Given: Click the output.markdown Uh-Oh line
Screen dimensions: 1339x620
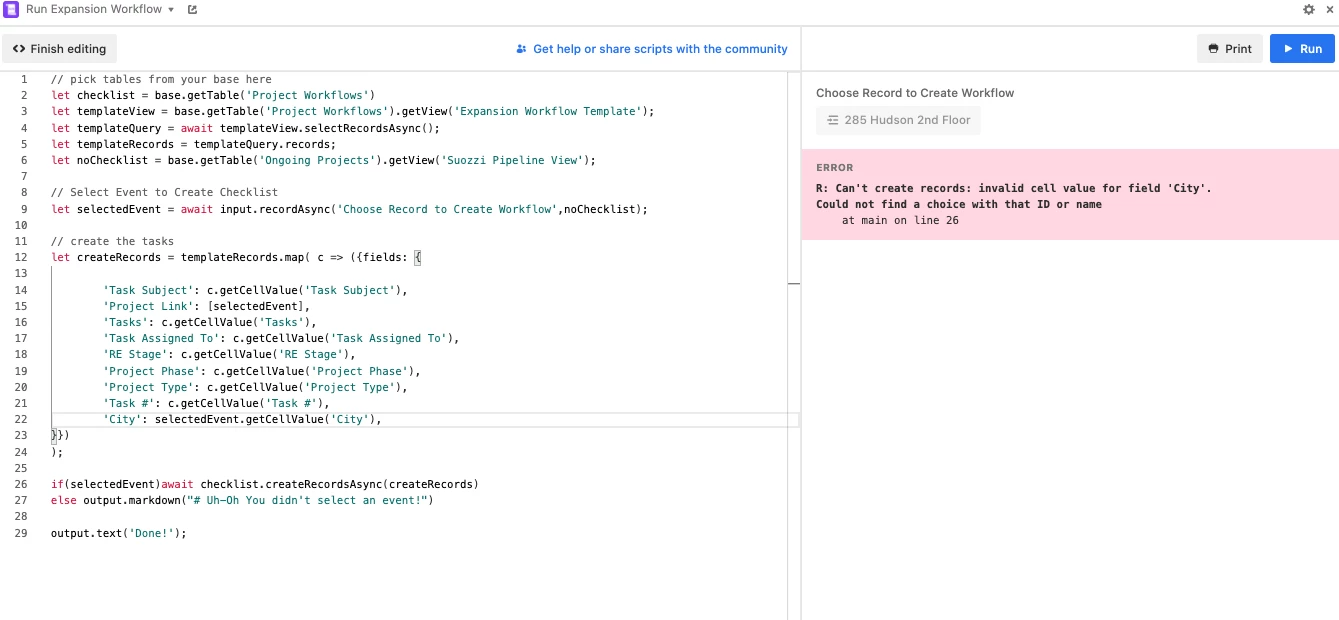Looking at the screenshot, I should [242, 500].
